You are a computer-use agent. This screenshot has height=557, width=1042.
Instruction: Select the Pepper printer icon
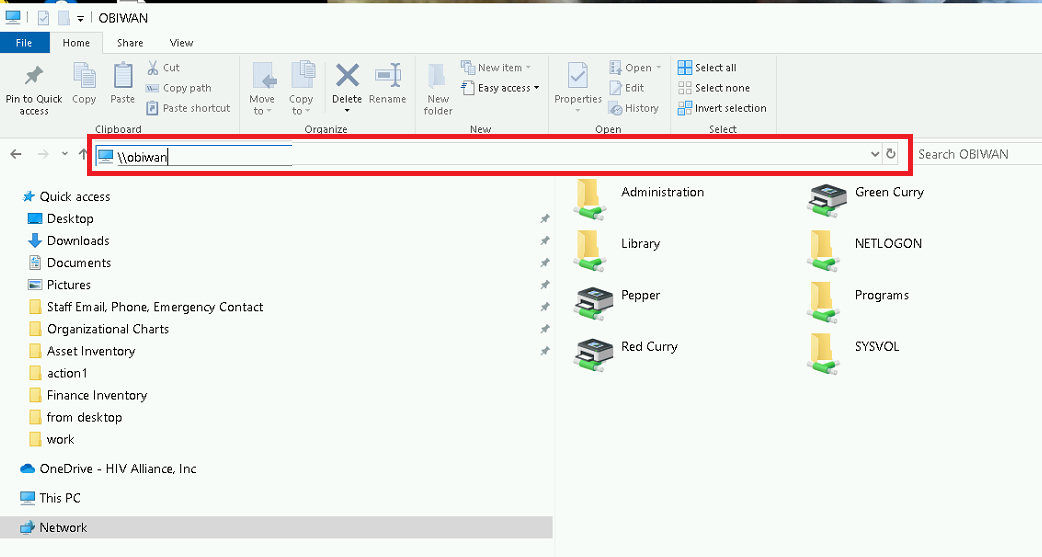[592, 304]
